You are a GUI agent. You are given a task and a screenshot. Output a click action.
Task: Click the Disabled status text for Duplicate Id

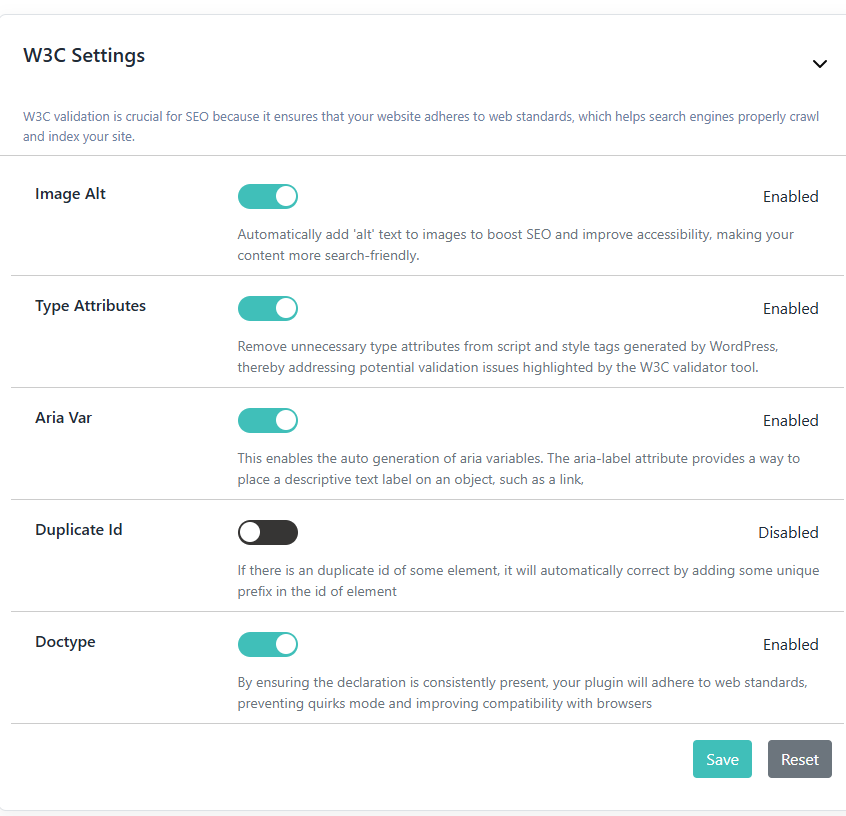click(788, 533)
